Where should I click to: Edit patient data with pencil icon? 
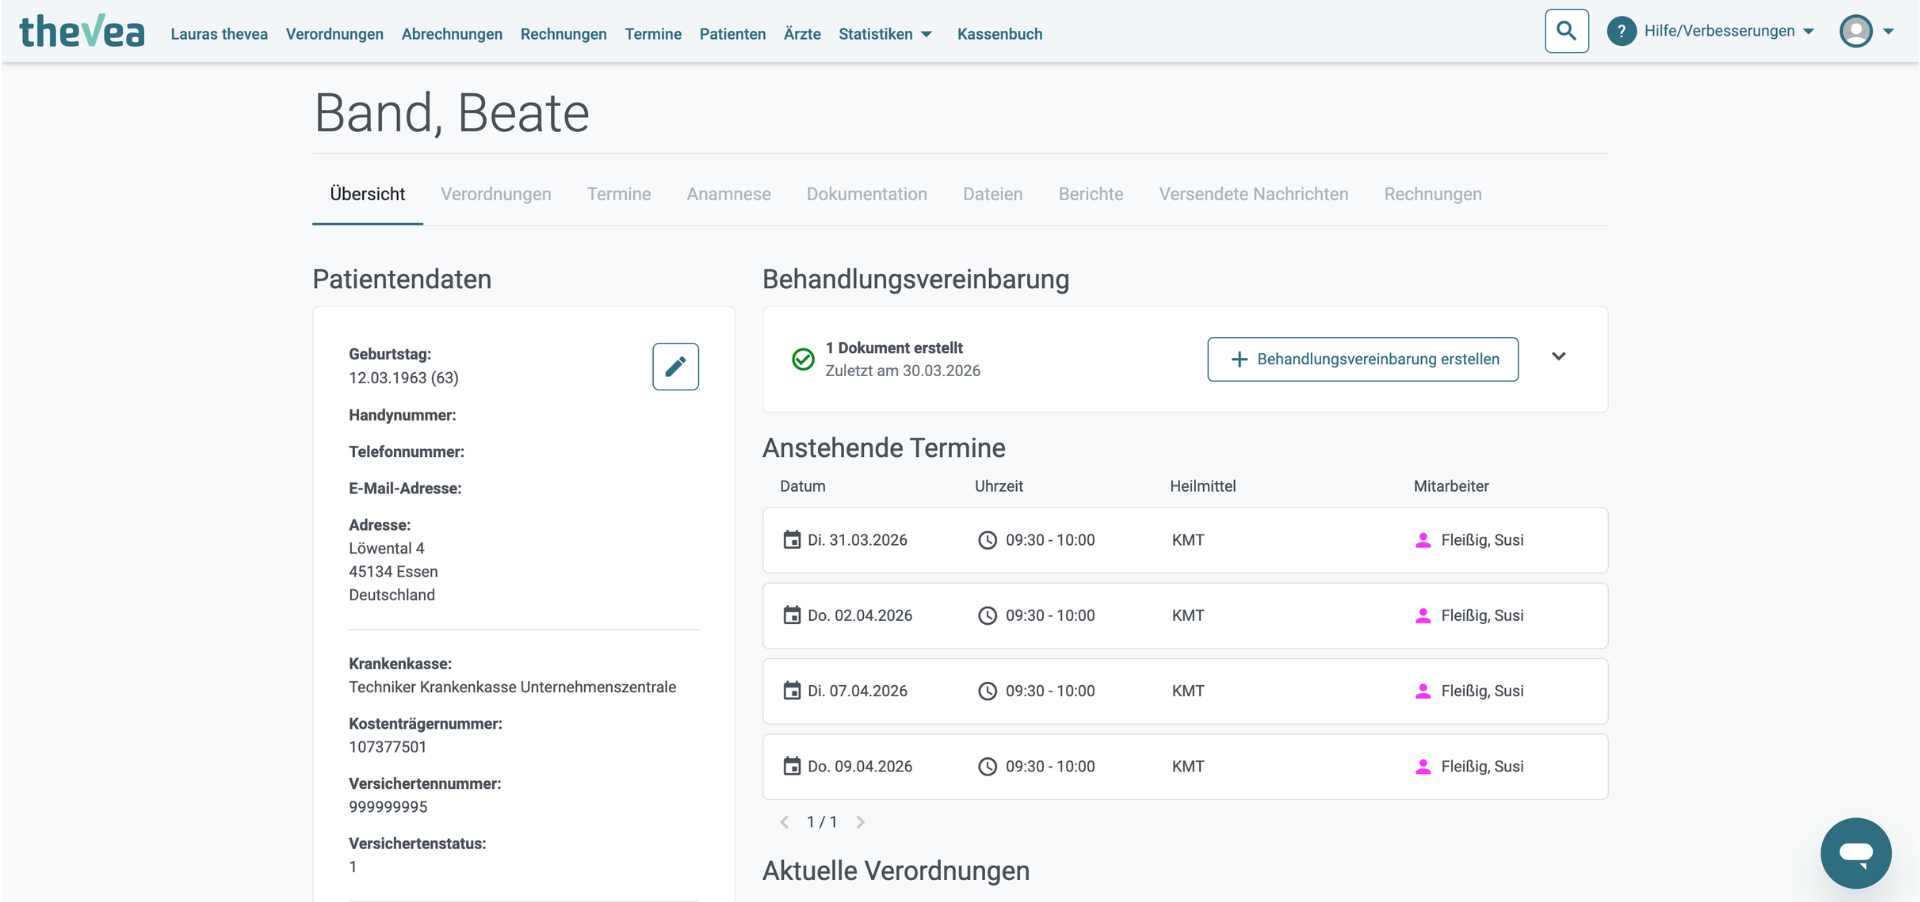(x=675, y=366)
